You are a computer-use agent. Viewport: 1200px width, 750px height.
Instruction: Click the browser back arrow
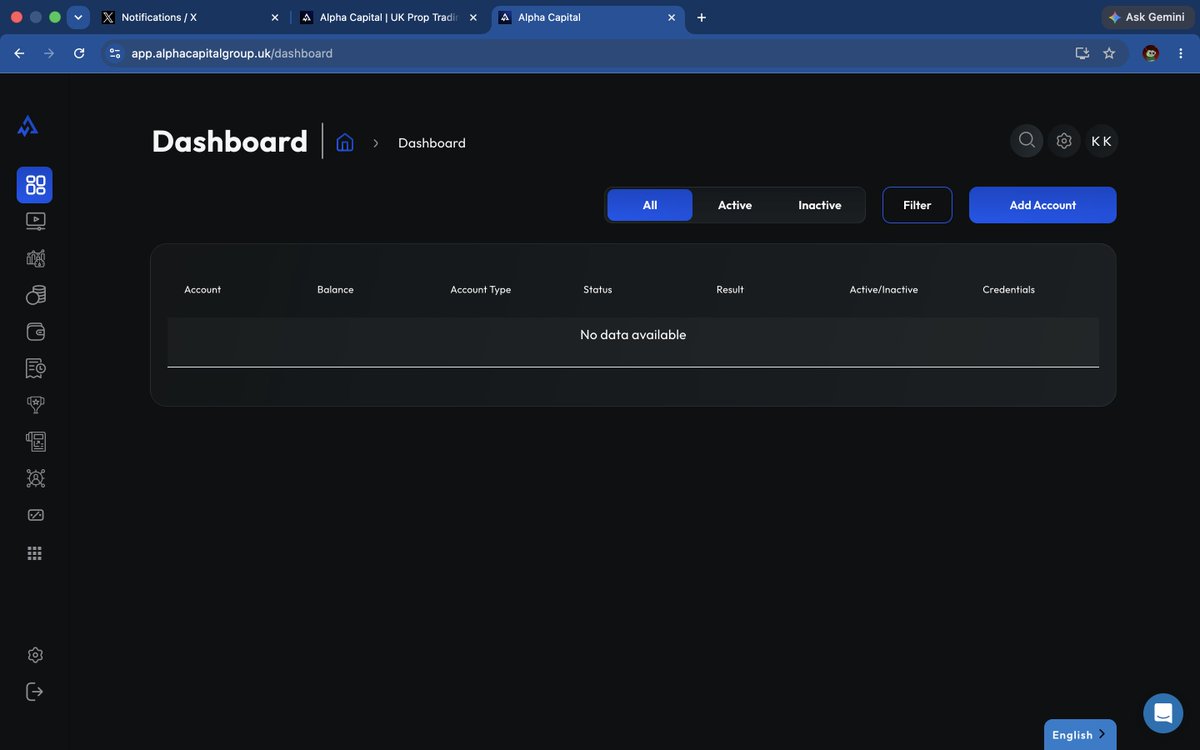[19, 53]
